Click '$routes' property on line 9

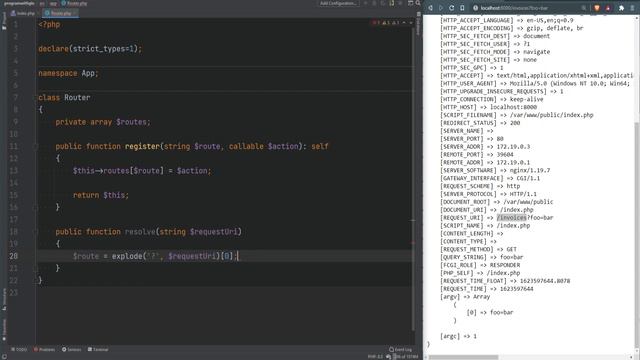[131, 122]
